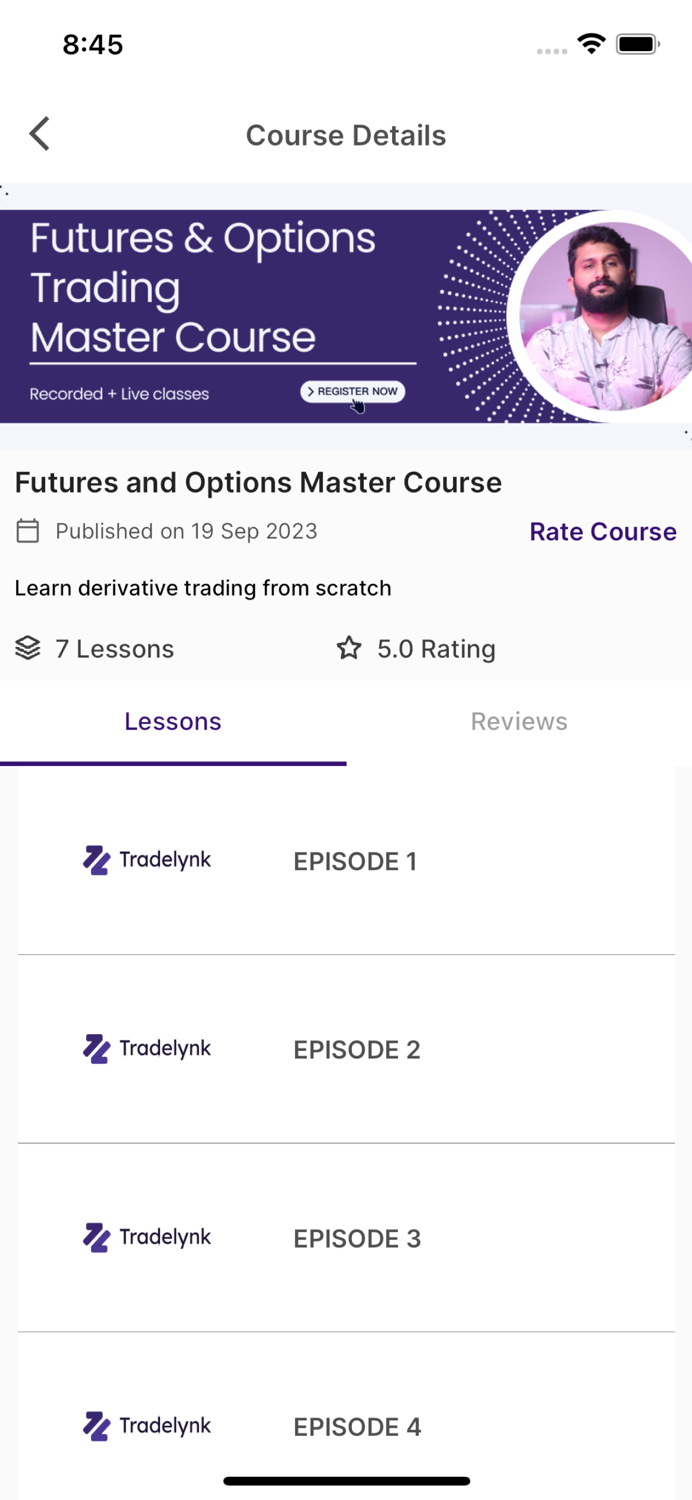Click the back chevron on Course Details
The image size is (692, 1500).
point(39,134)
